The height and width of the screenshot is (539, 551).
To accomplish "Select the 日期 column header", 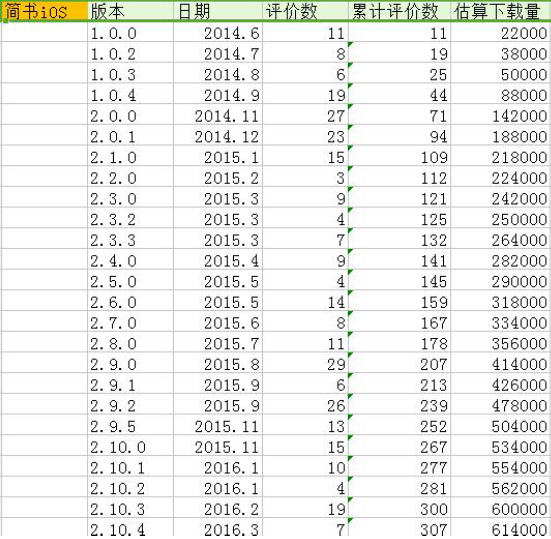I will [218, 12].
